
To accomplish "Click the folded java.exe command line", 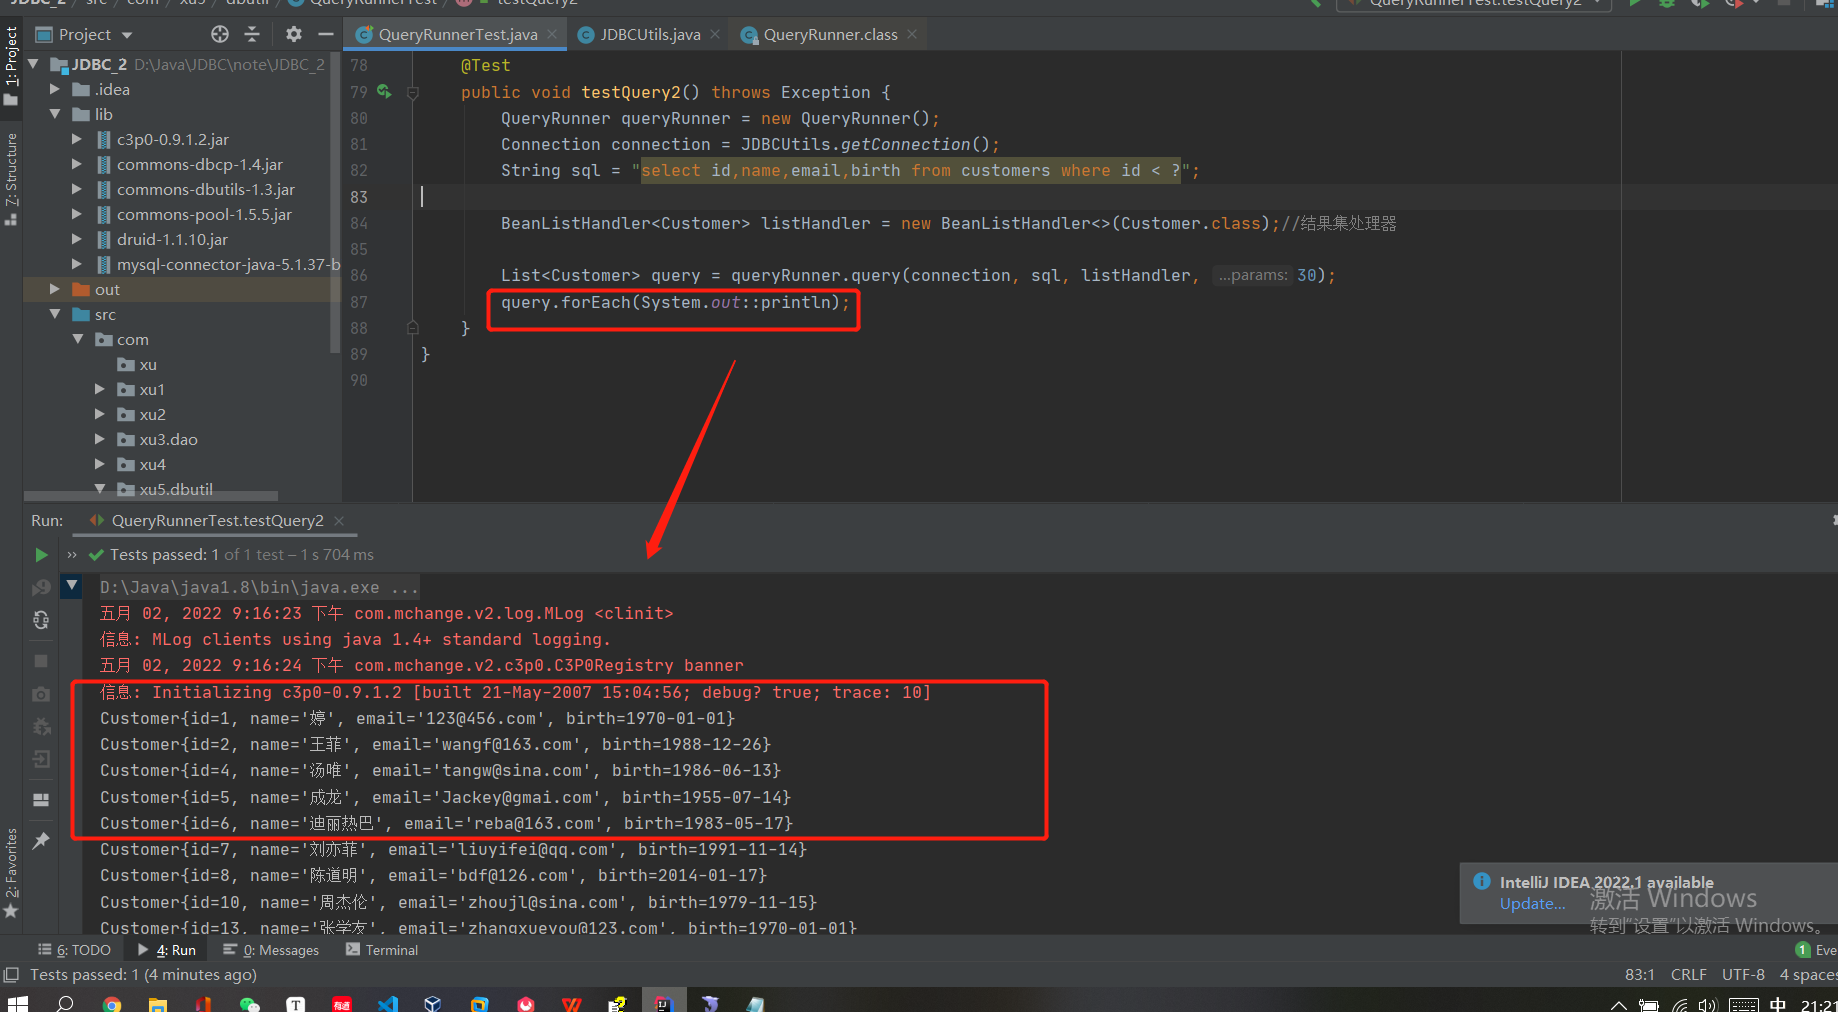I will [259, 587].
